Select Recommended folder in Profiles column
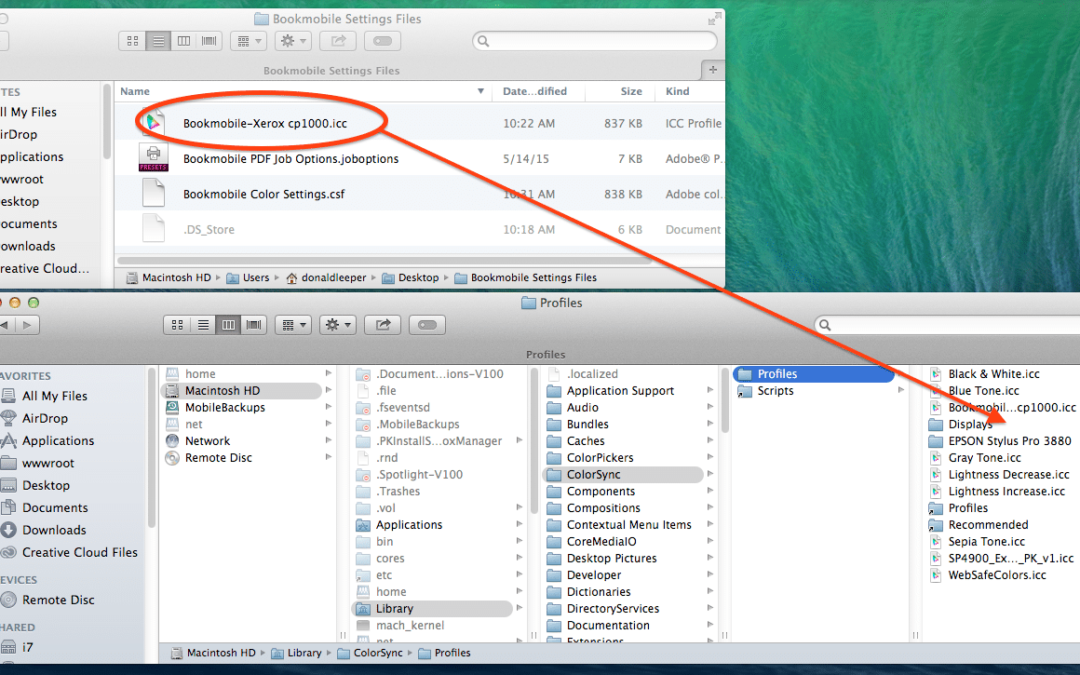Screen dimensions: 1080x675 click(x=988, y=525)
